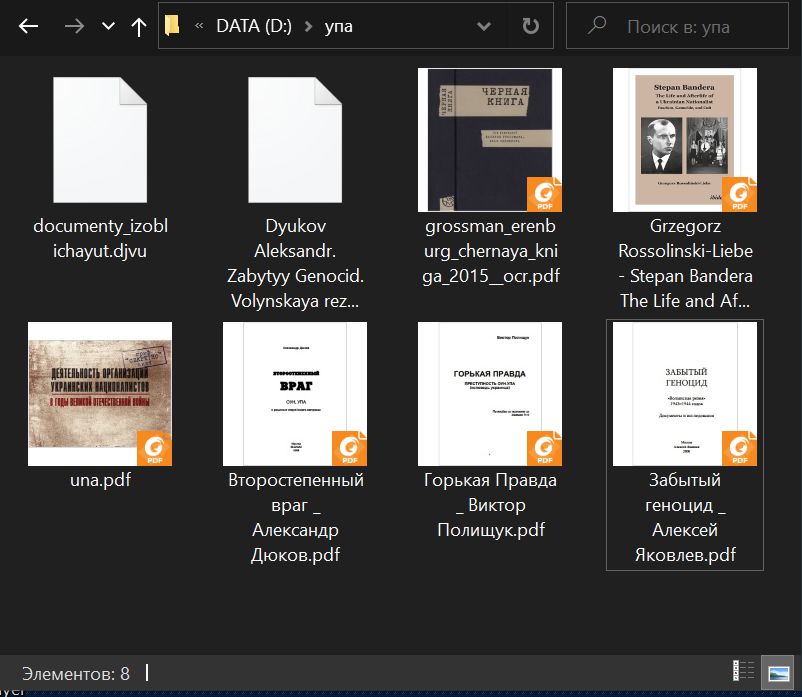Switch to details list view
Image resolution: width=802 pixels, height=697 pixels.
tap(743, 670)
